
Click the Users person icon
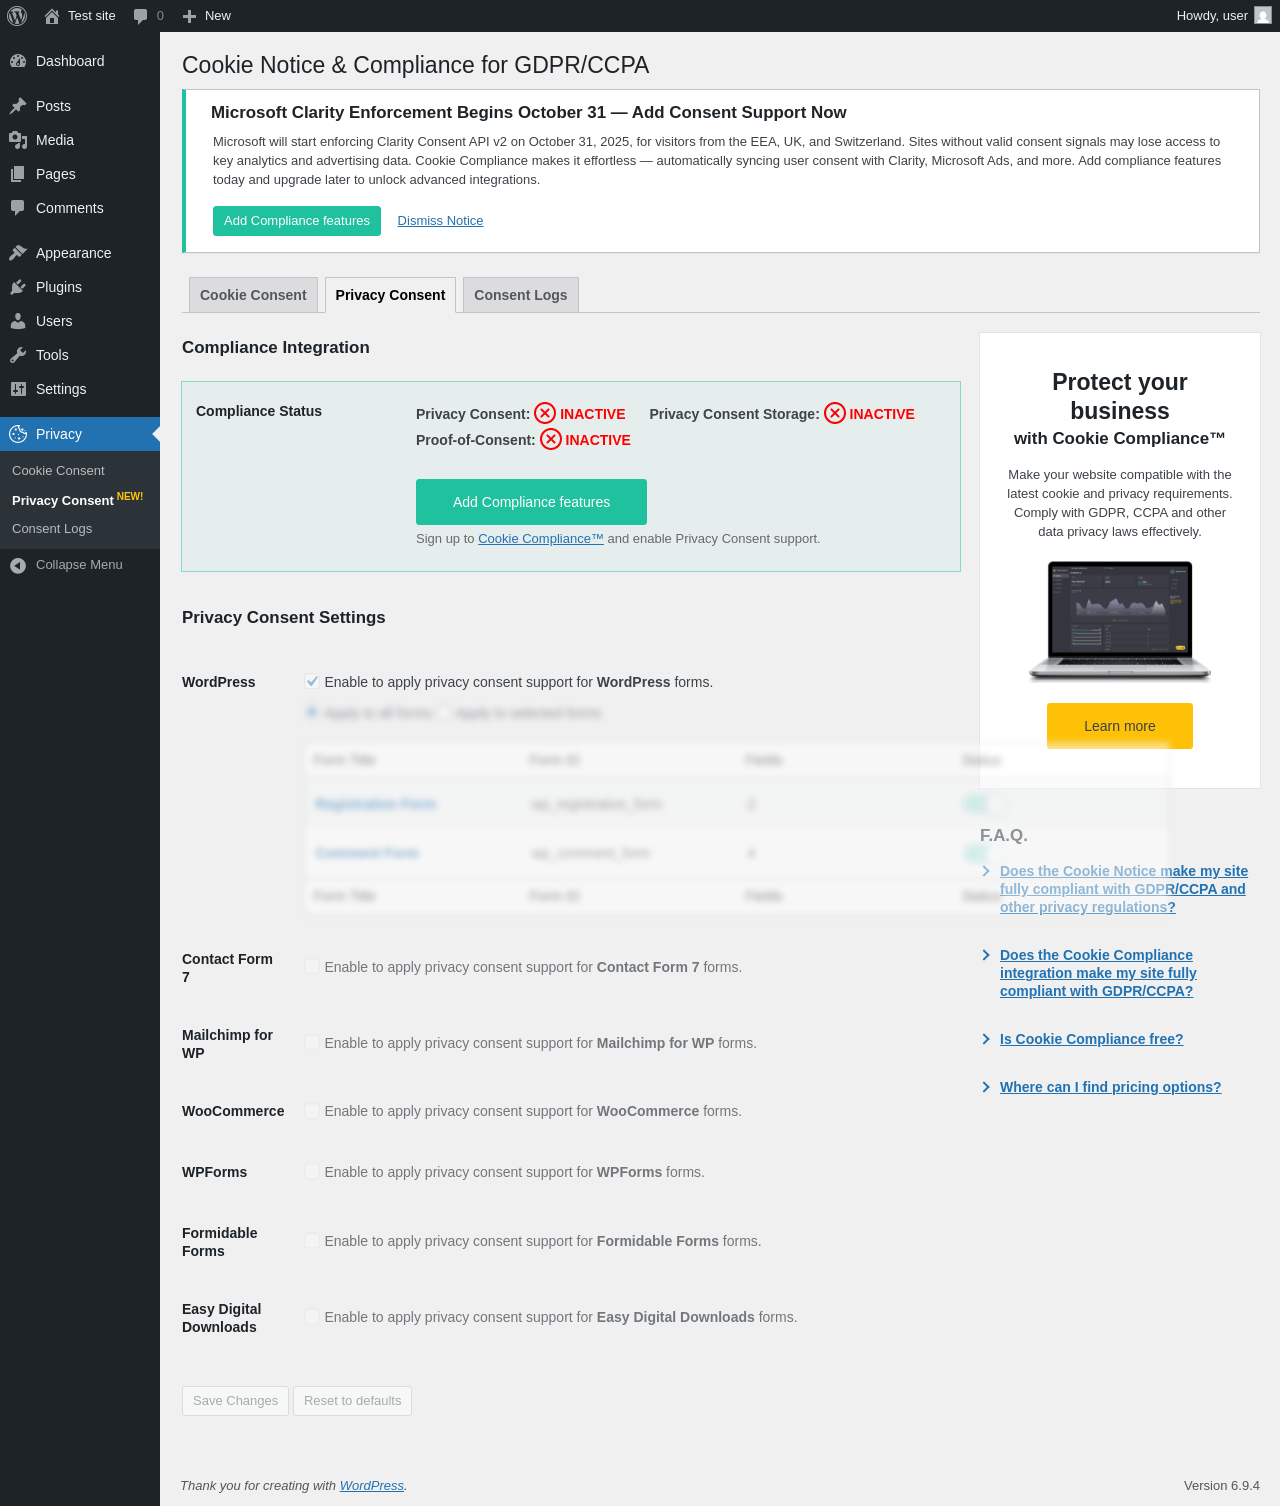(18, 321)
